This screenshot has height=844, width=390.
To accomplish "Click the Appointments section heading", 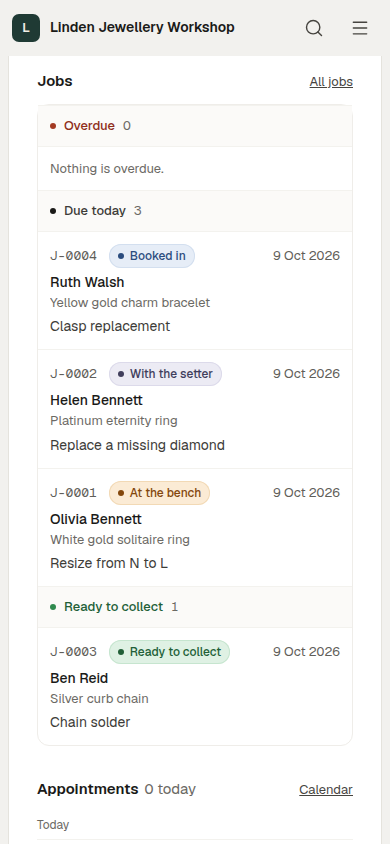I will [x=88, y=789].
